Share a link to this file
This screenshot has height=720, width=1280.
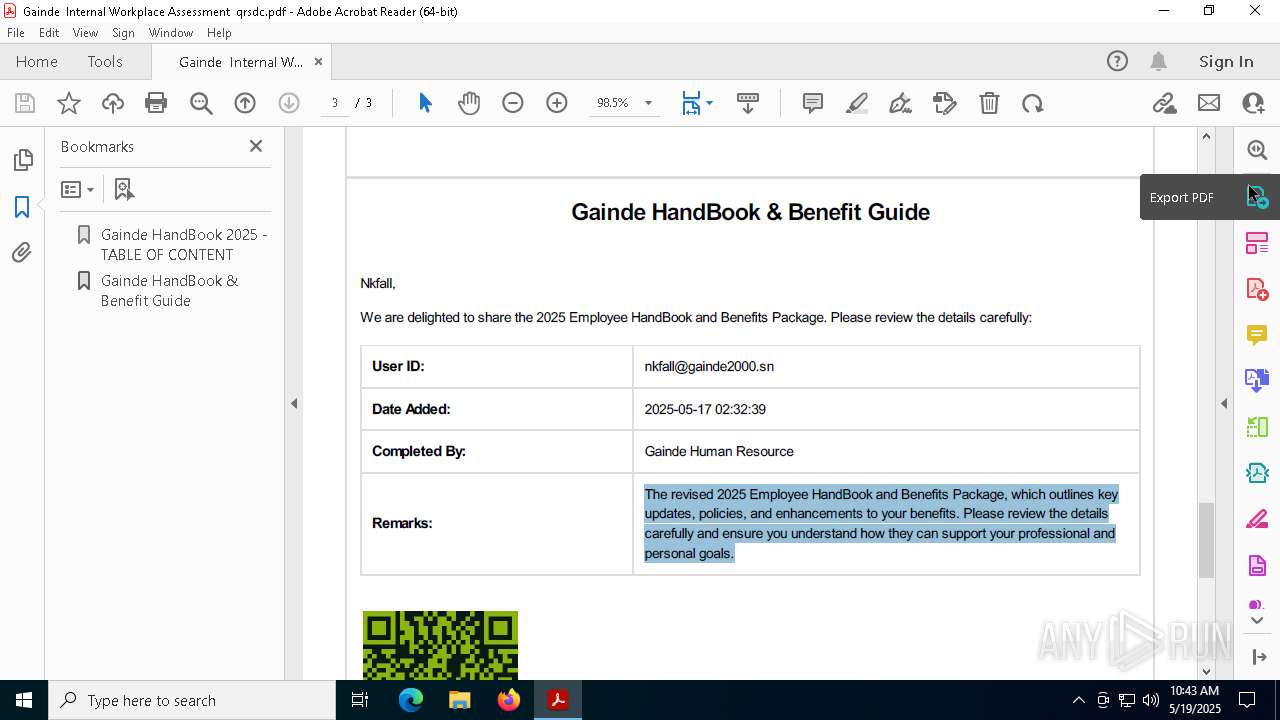pyautogui.click(x=1165, y=103)
